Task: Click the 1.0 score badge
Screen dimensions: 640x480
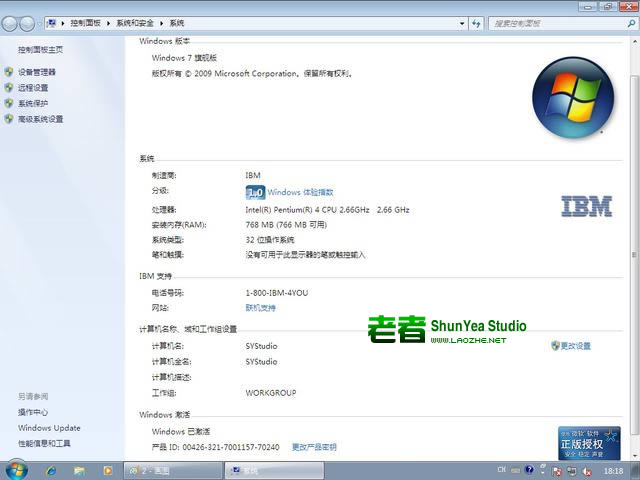Action: [256, 192]
